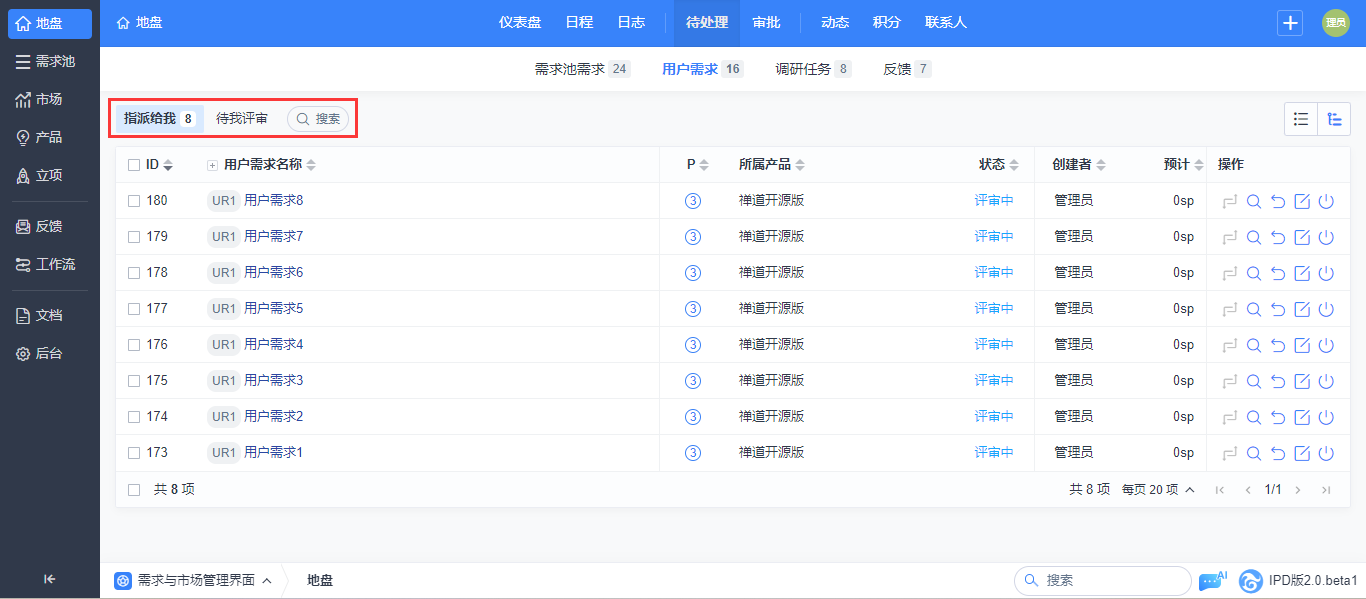Check the box for requirement 175

pos(134,381)
